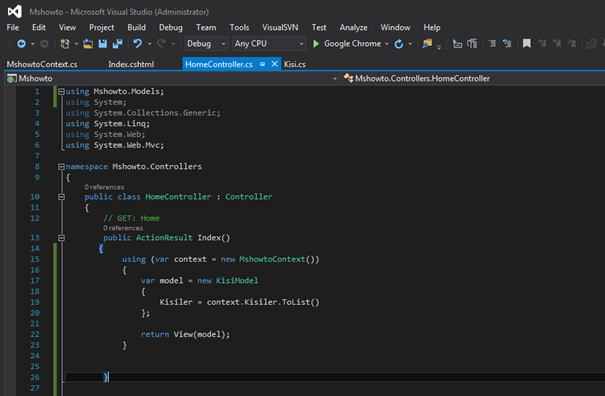This screenshot has height=396, width=605.
Task: Click the Navigate Backward arrow icon
Action: click(x=21, y=44)
